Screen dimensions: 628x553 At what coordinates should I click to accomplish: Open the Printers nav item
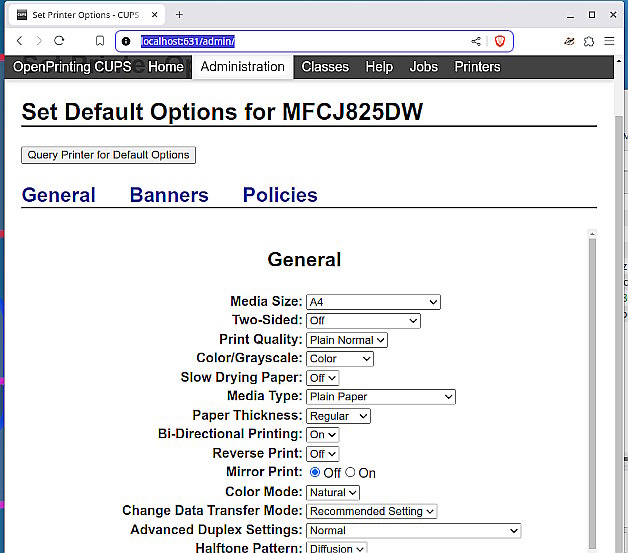(477, 67)
